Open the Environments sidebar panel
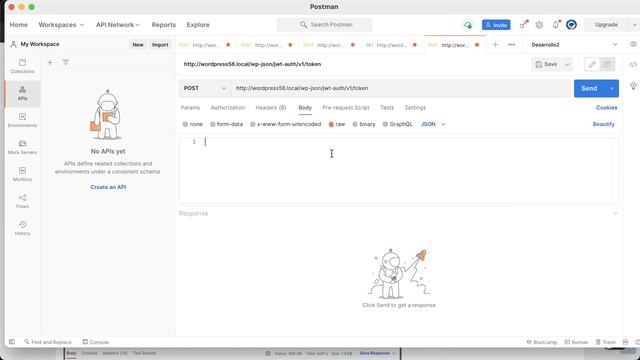The width and height of the screenshot is (640, 360). coord(22,120)
